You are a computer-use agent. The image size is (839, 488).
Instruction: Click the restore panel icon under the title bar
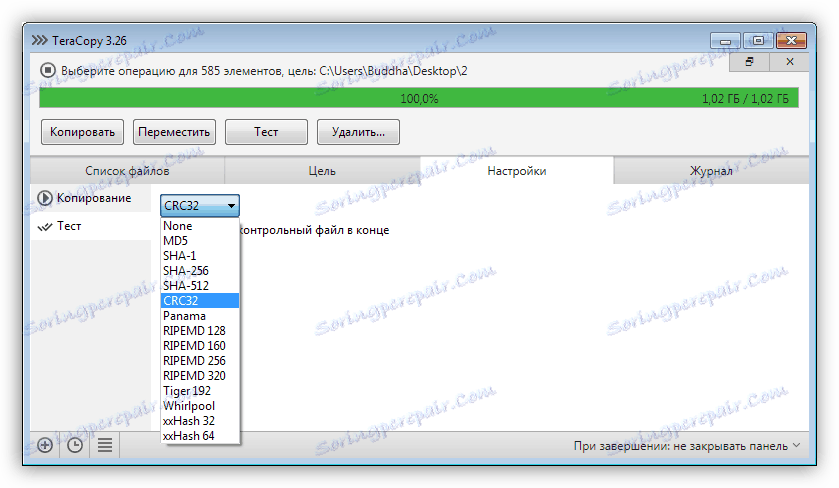pyautogui.click(x=750, y=62)
